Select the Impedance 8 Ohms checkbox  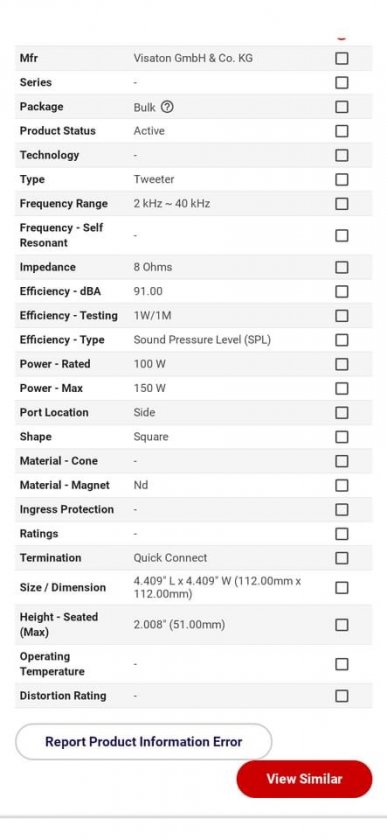click(341, 267)
